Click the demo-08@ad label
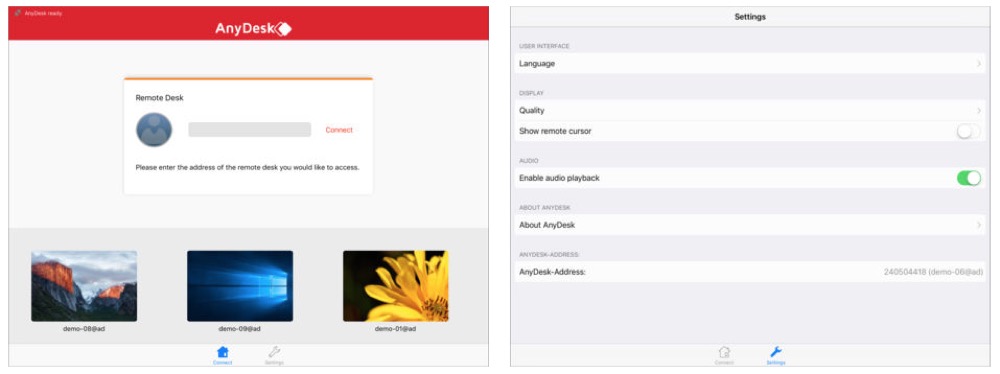 point(84,329)
